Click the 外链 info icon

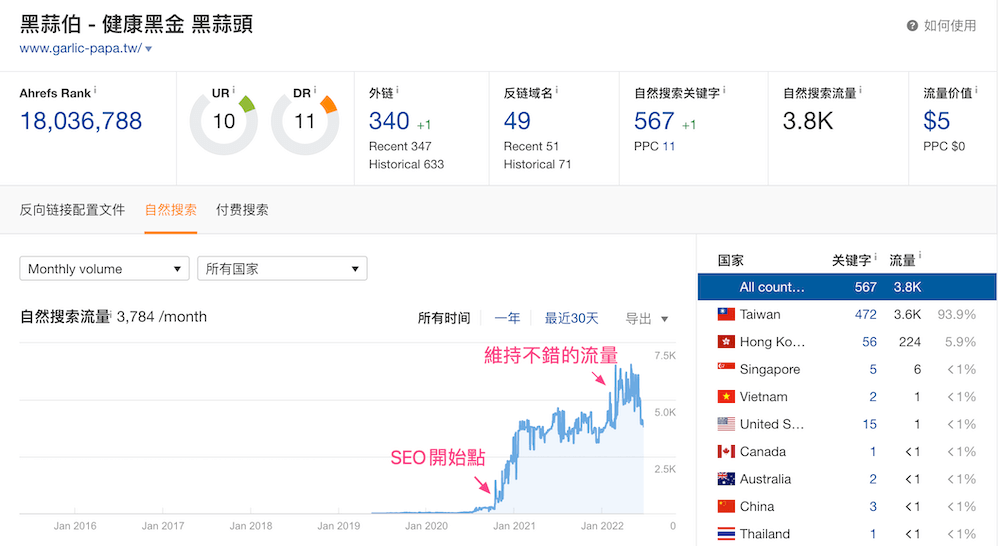click(x=397, y=91)
